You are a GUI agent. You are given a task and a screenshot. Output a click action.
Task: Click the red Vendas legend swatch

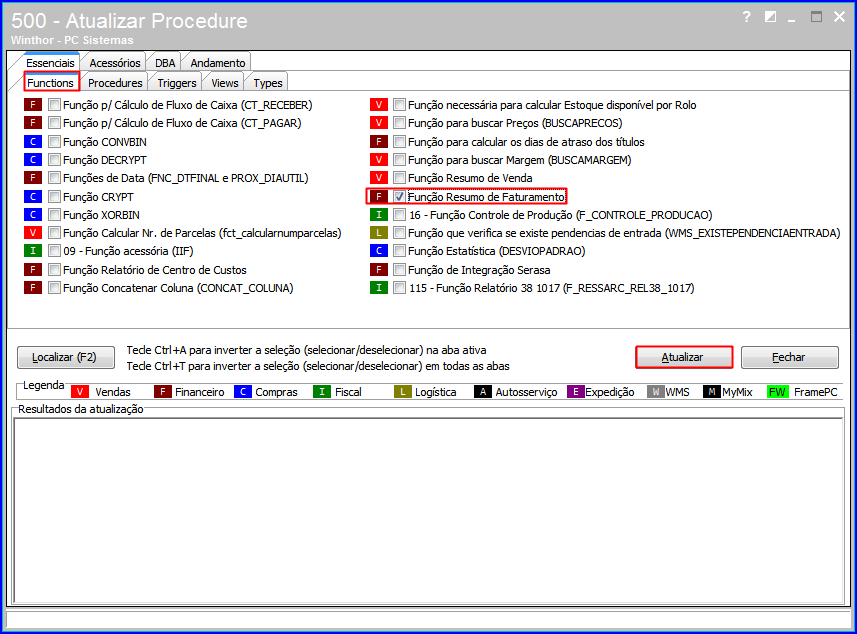click(x=80, y=391)
